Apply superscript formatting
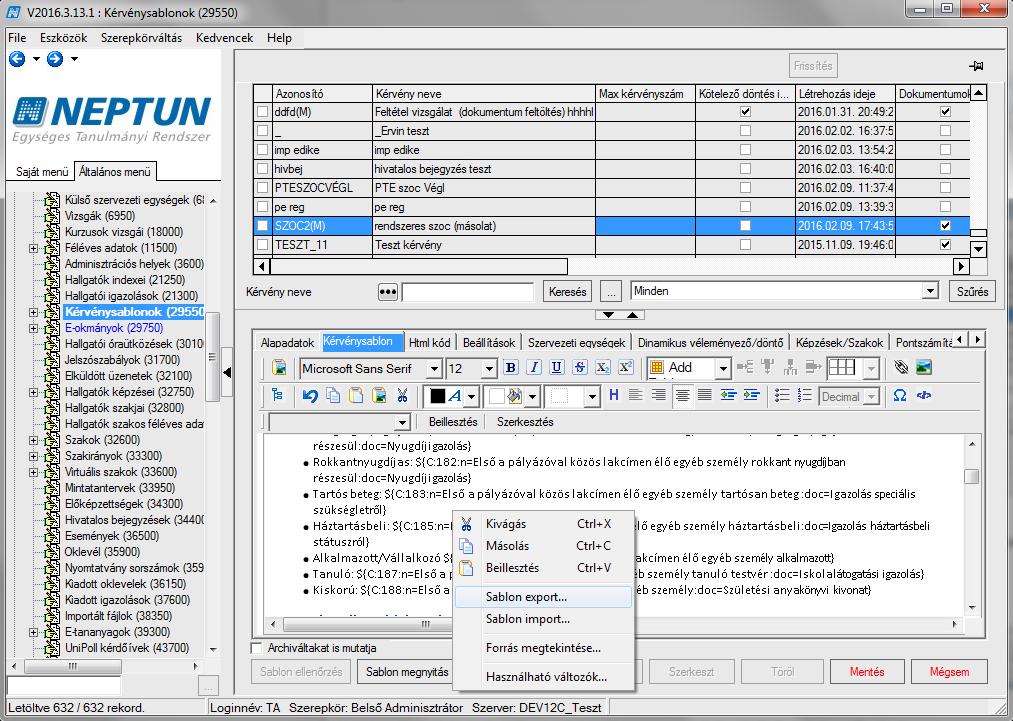This screenshot has height=721, width=1013. pos(625,368)
